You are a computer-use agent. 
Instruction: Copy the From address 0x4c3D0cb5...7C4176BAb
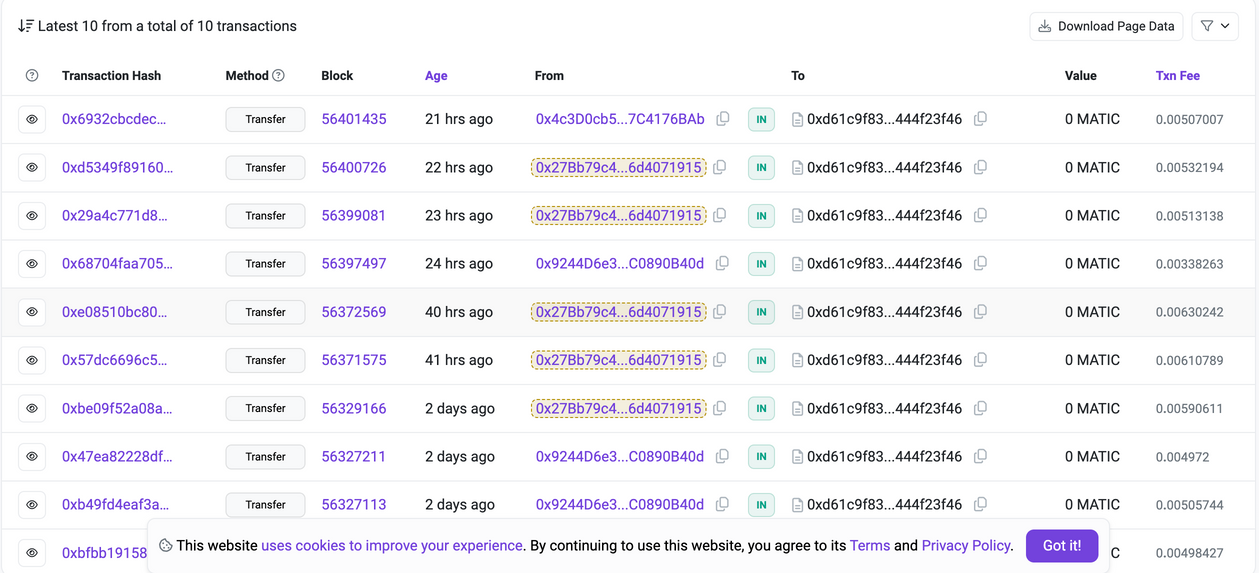pos(723,119)
